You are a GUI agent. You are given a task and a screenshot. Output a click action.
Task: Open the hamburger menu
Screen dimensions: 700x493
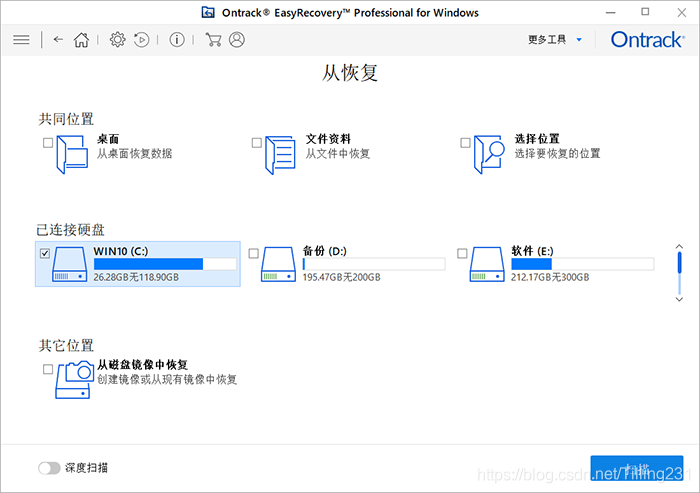click(21, 40)
